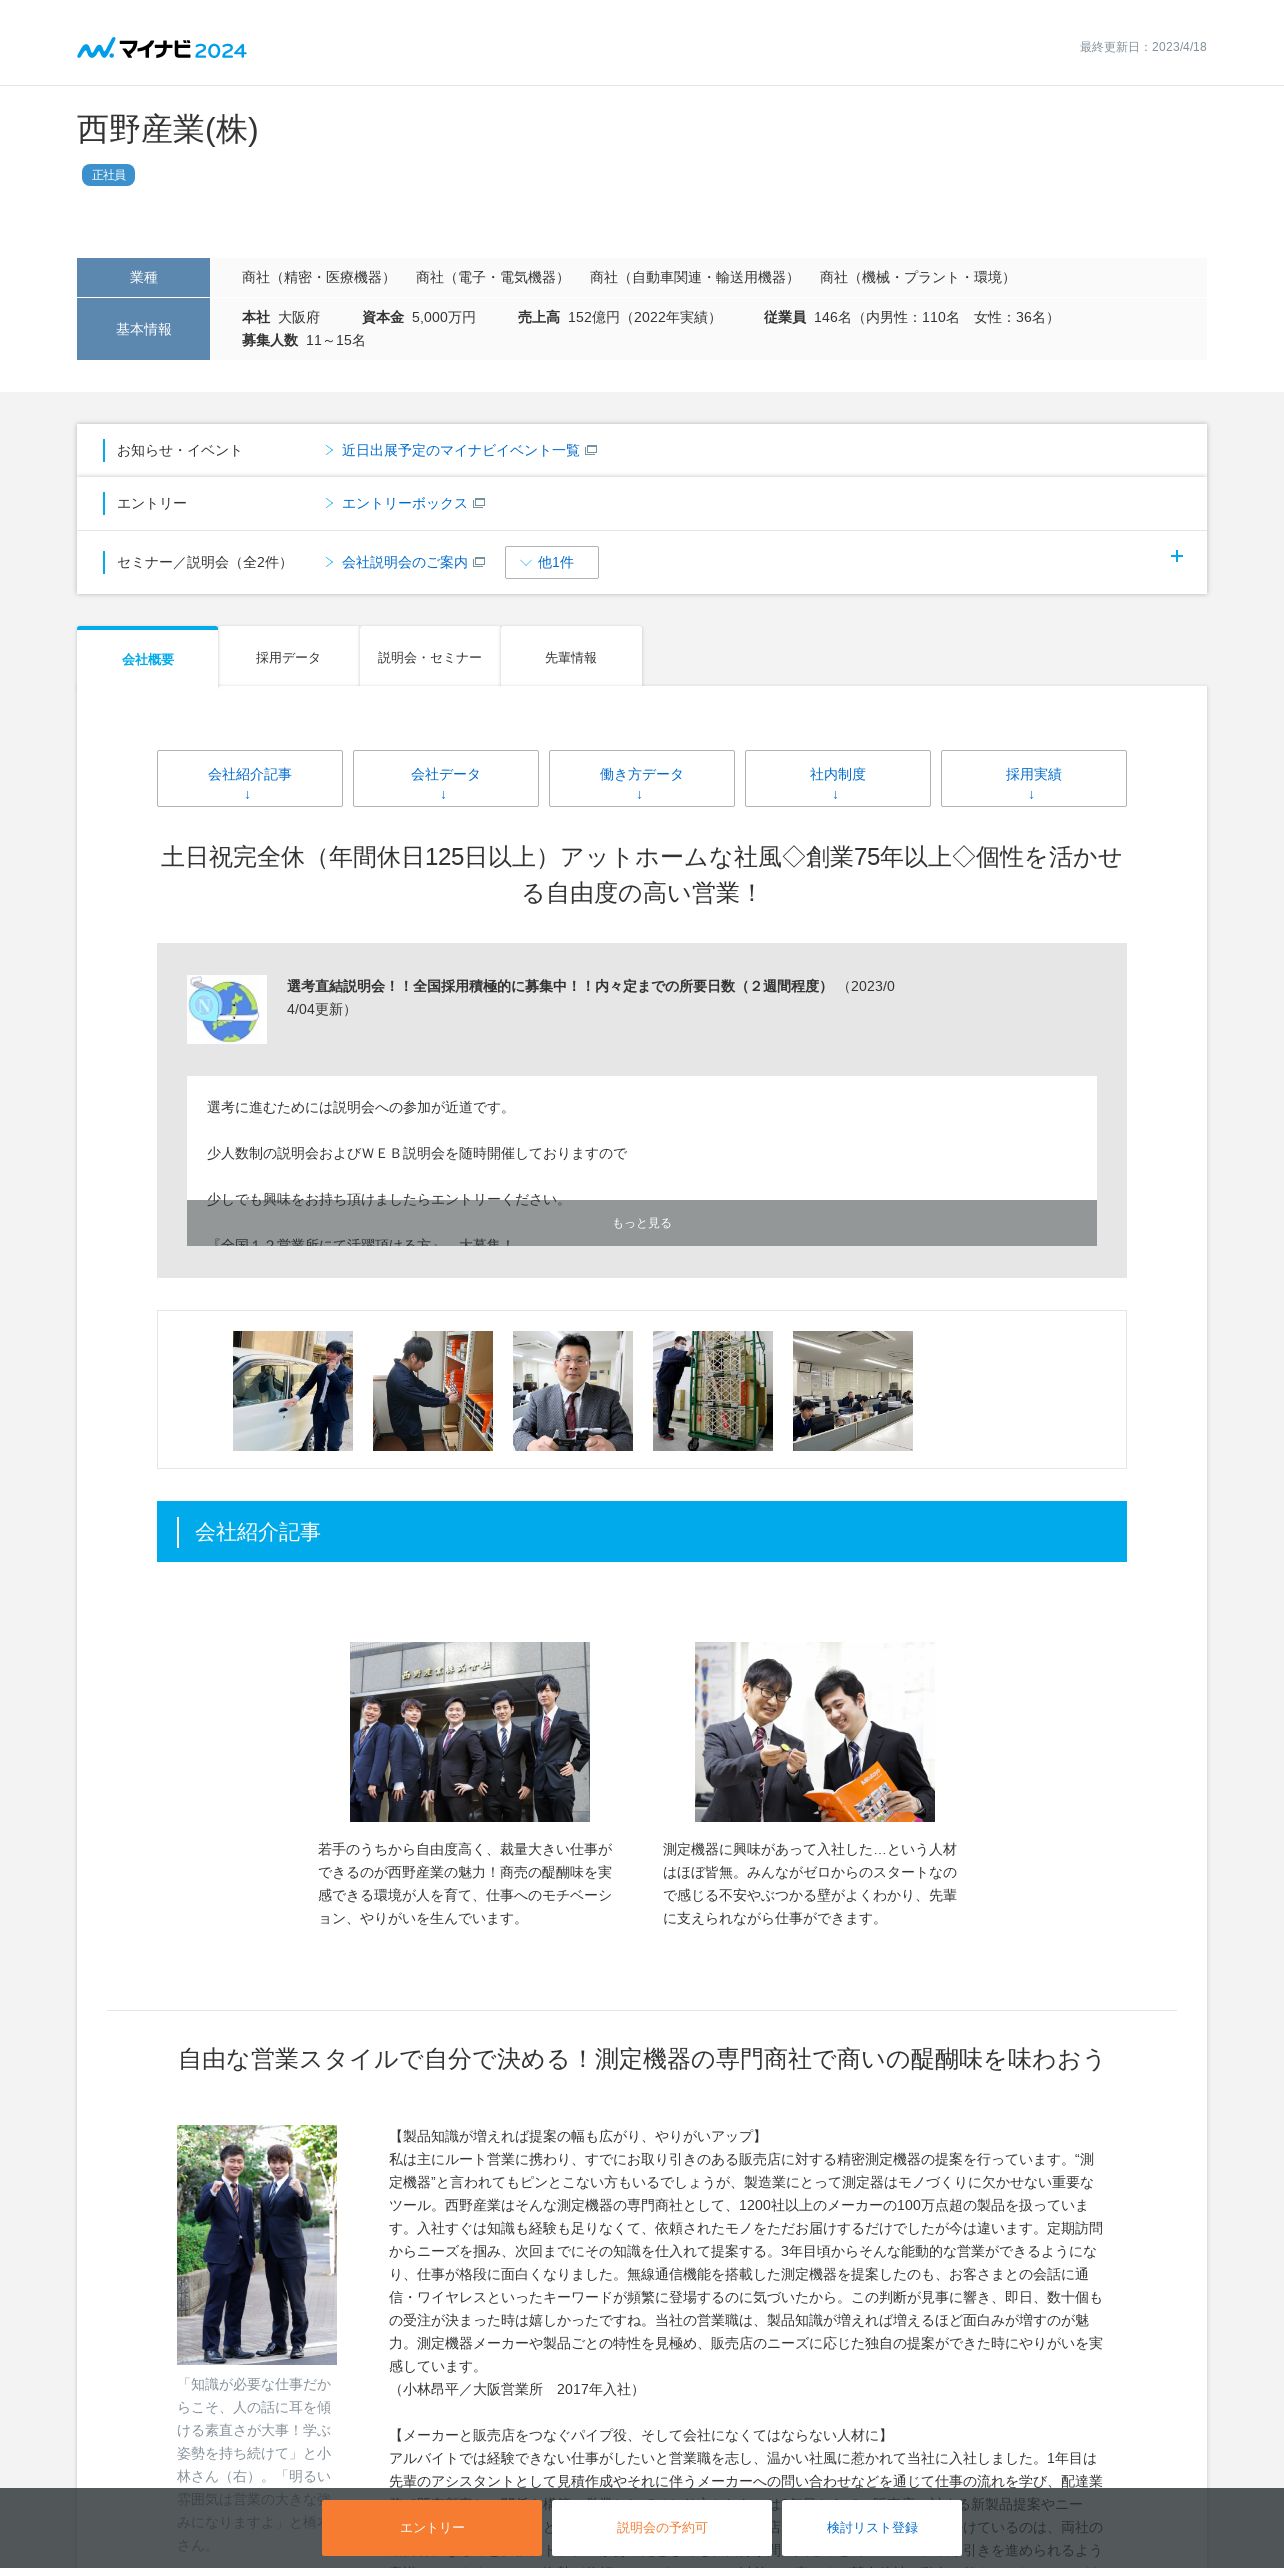Click the 西野産業(株) company heading

click(168, 130)
